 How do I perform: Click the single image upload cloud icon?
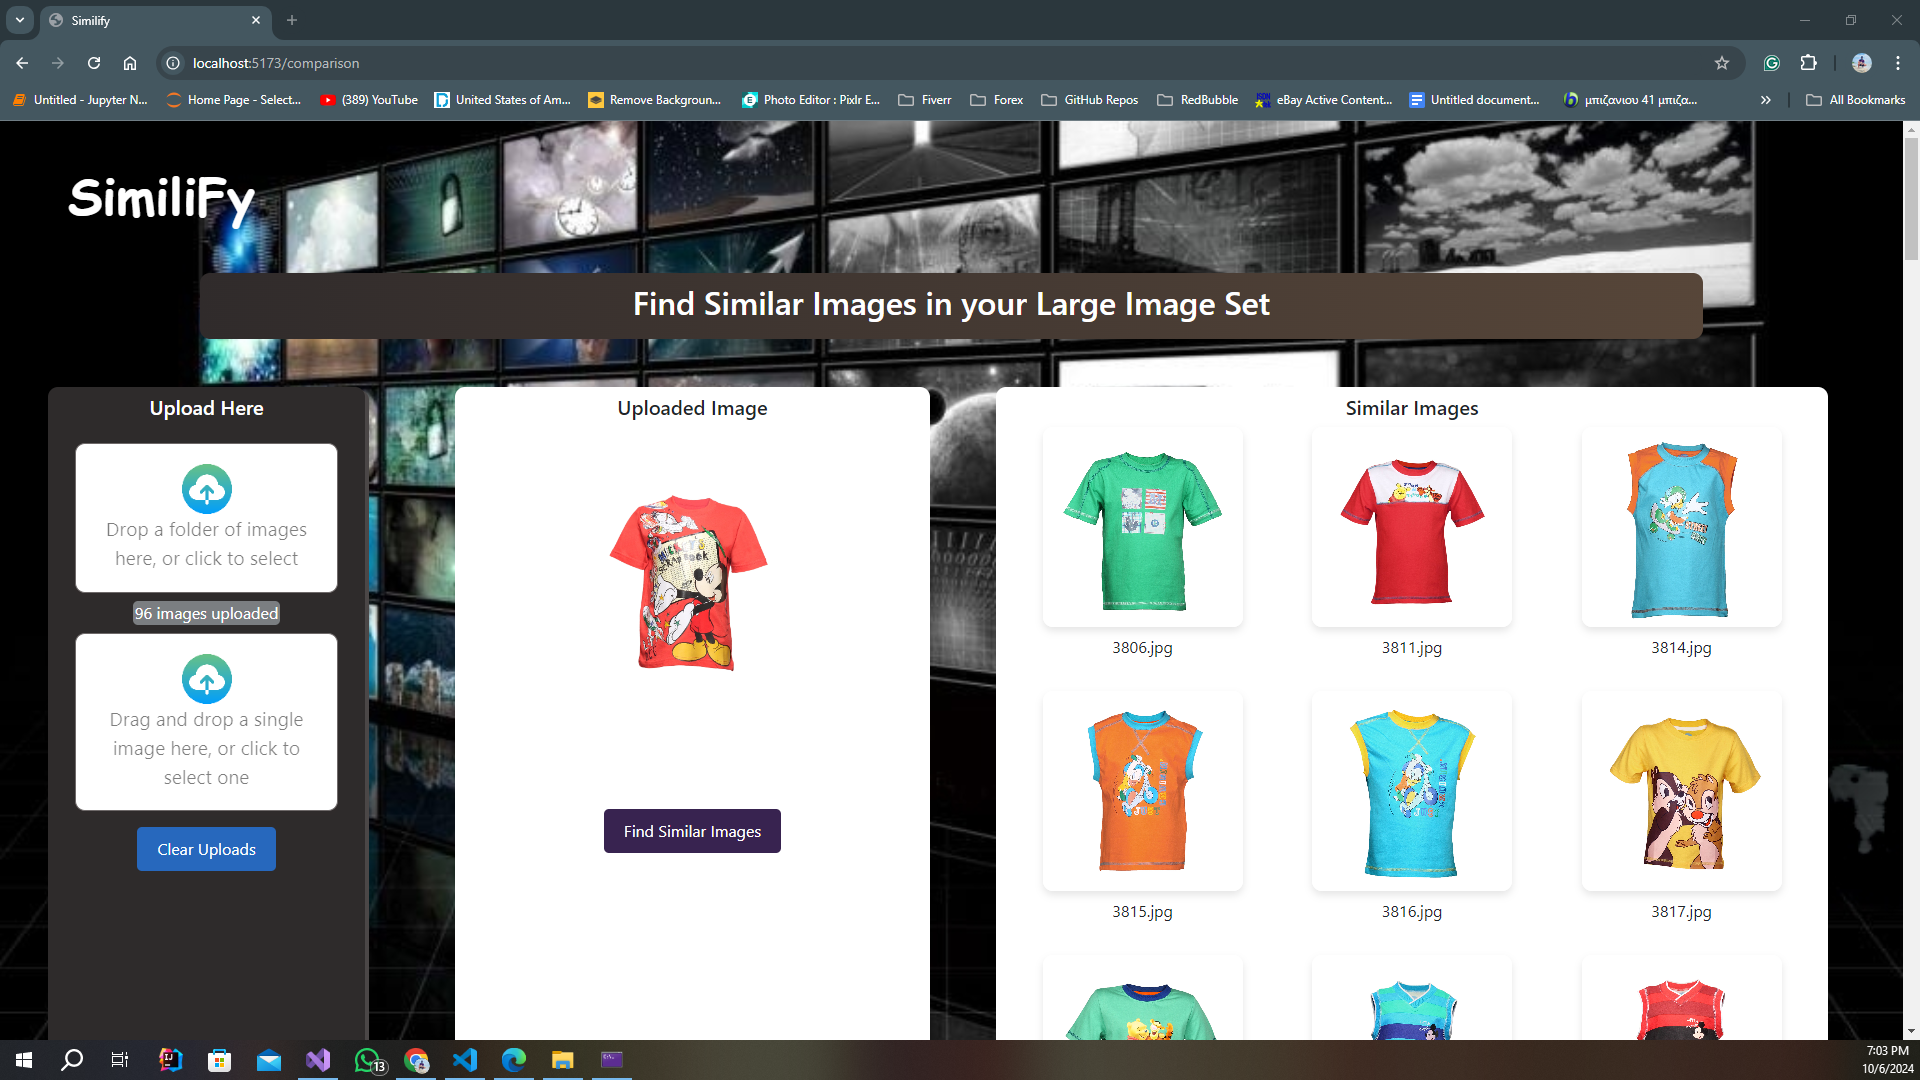[x=207, y=679]
